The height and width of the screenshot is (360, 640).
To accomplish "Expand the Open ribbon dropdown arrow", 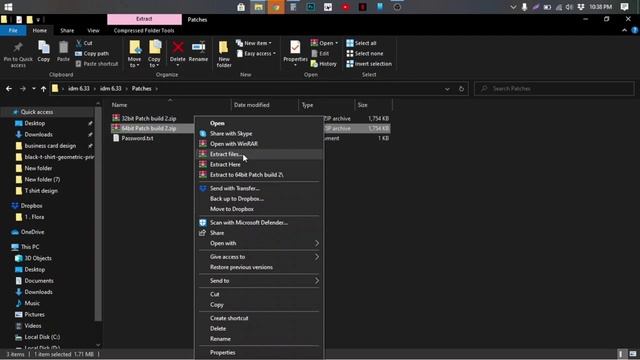I will [x=336, y=43].
